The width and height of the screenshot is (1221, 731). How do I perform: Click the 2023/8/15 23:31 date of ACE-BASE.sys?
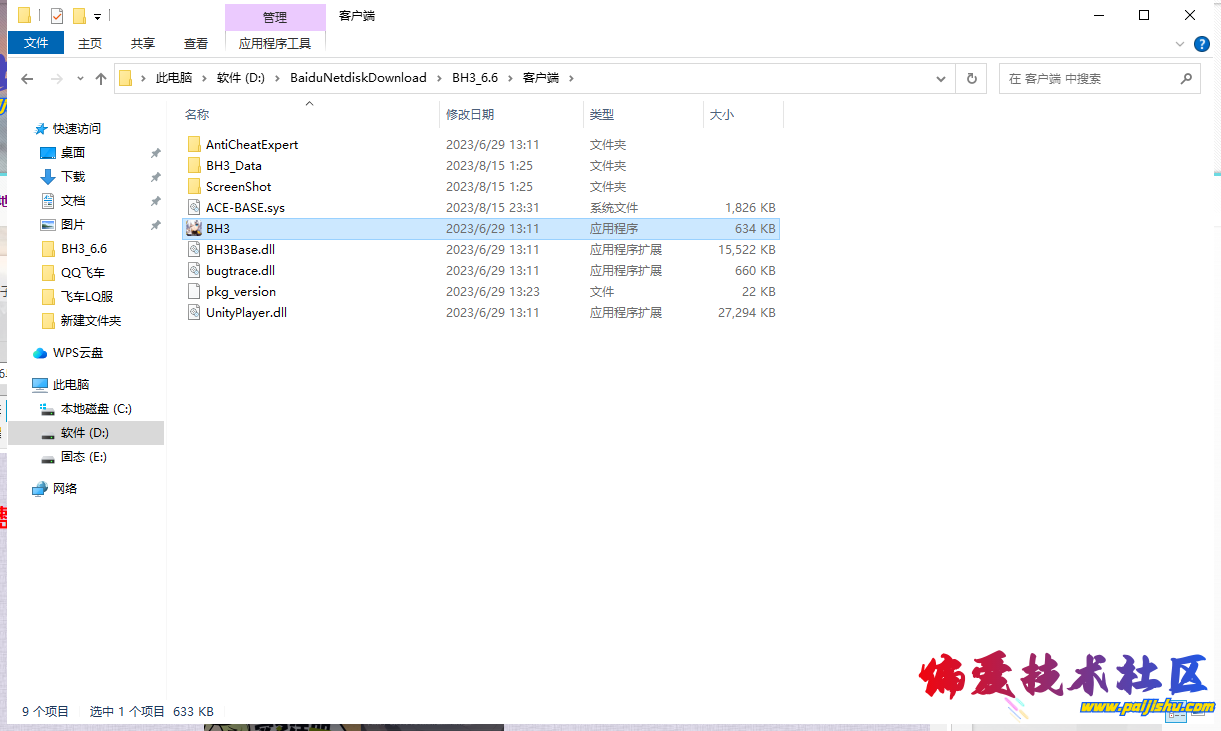[493, 208]
